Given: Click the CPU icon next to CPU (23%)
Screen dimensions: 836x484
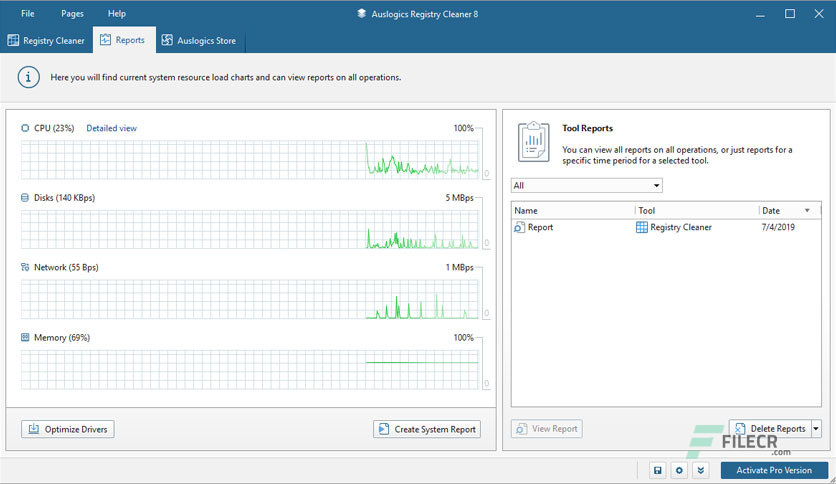Looking at the screenshot, I should point(25,128).
